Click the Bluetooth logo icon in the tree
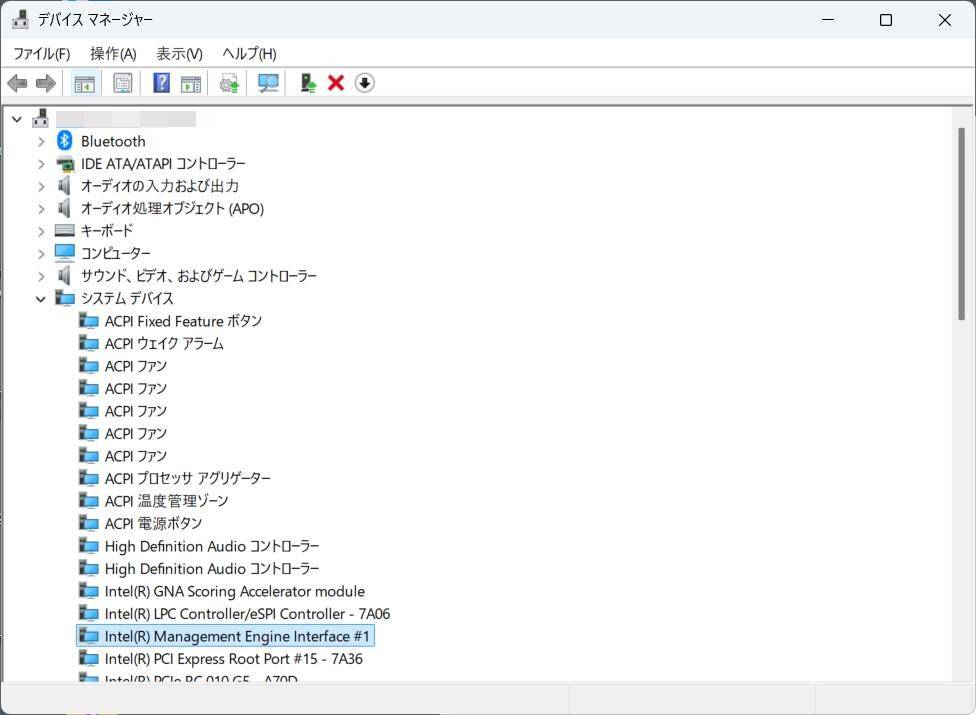 65,141
